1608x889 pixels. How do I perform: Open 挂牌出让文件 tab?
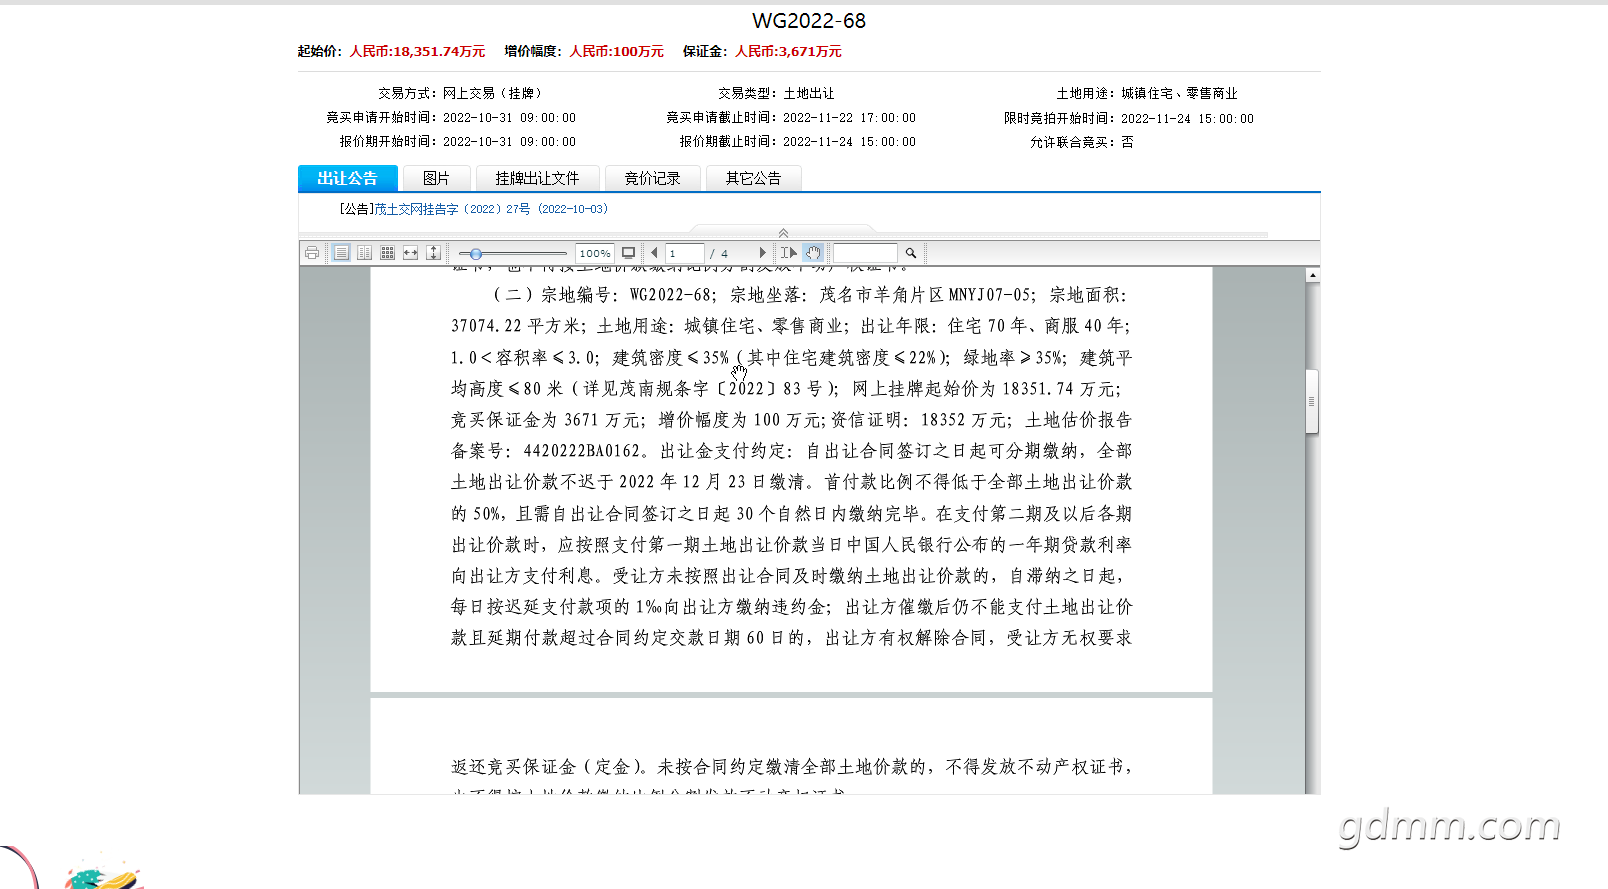537,178
